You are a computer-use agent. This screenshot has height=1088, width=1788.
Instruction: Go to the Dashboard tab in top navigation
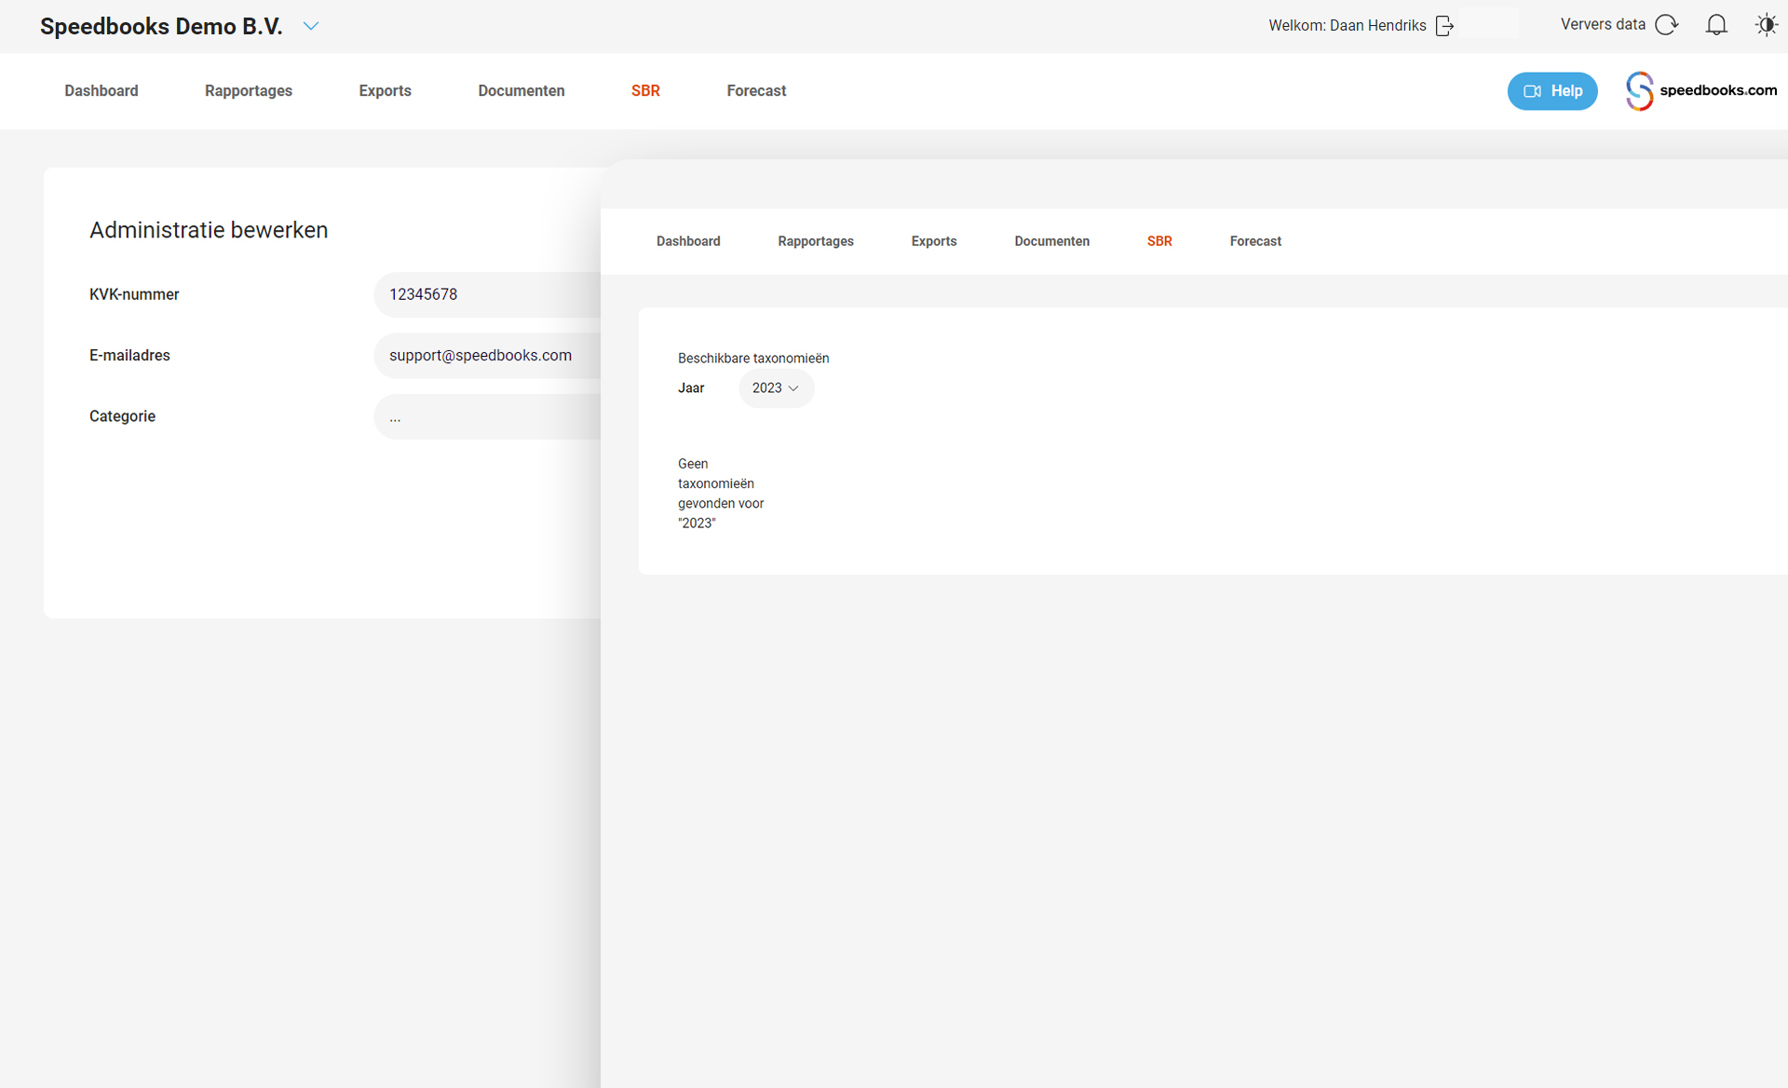[x=101, y=91]
